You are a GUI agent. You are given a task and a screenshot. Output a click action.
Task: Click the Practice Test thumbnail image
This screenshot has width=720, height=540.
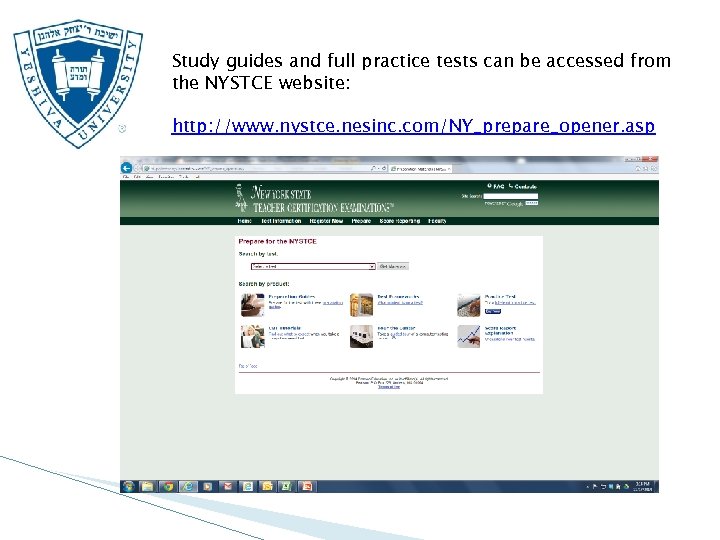coord(469,305)
